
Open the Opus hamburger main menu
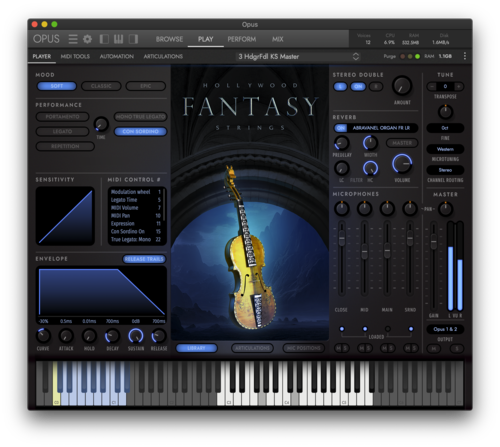pos(73,39)
